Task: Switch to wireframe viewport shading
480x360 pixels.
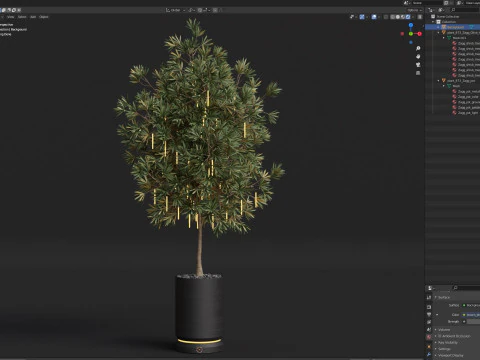Action: [393, 17]
